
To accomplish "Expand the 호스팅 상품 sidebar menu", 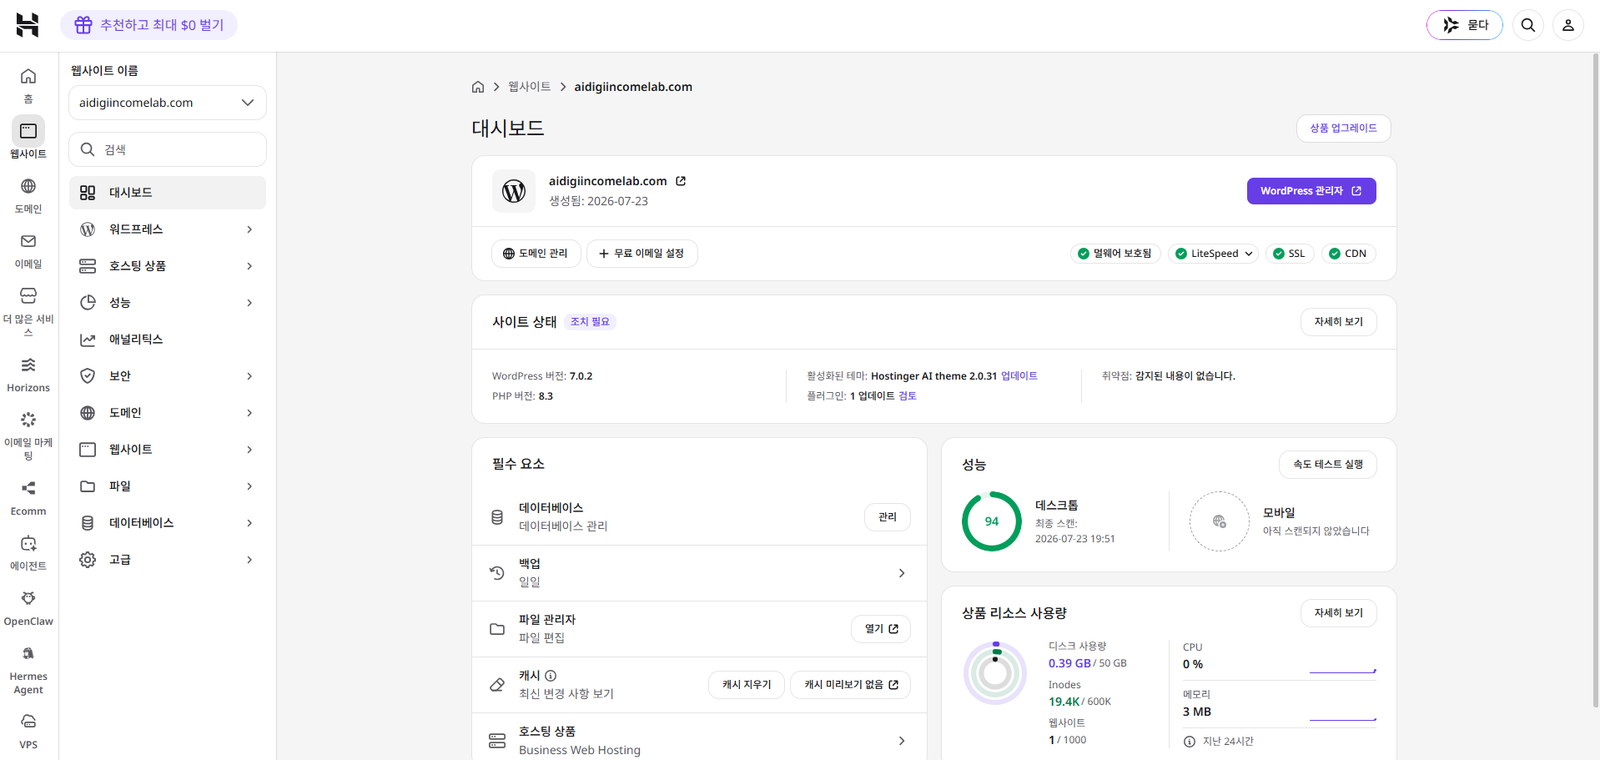I will point(167,266).
